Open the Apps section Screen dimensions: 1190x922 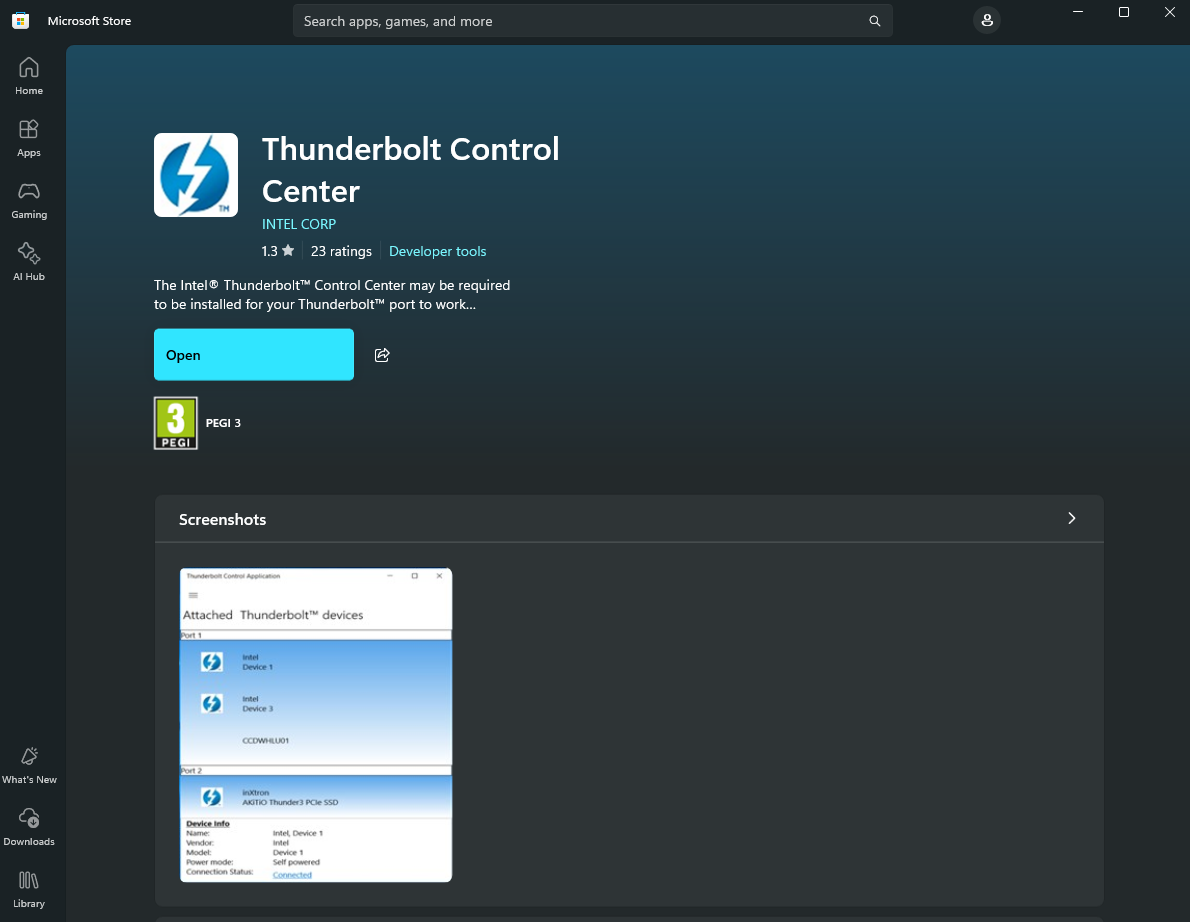tap(29, 138)
